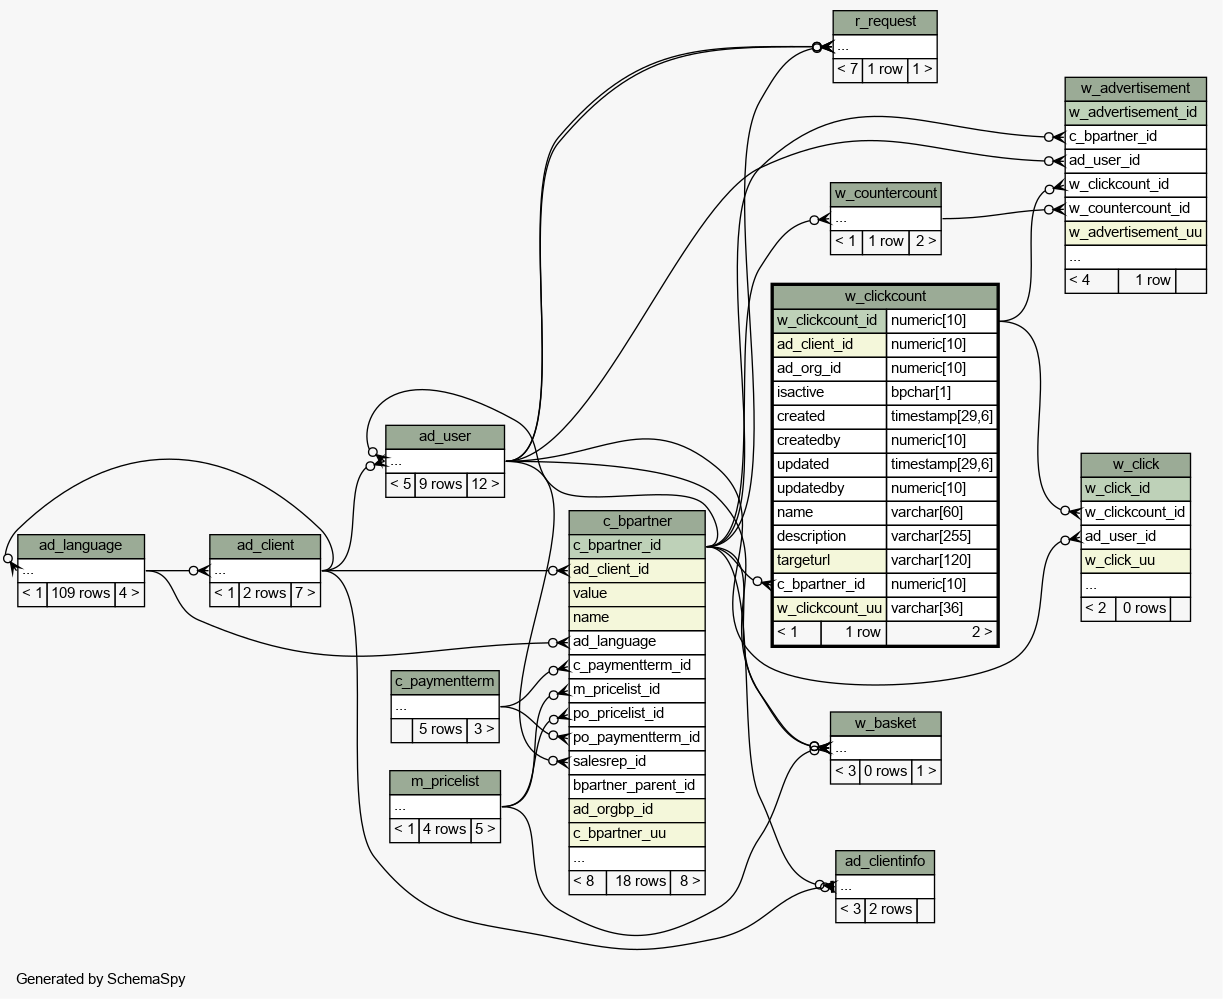Image resolution: width=1223 pixels, height=999 pixels.
Task: Click the w_click_uu column
Action: tap(1135, 560)
